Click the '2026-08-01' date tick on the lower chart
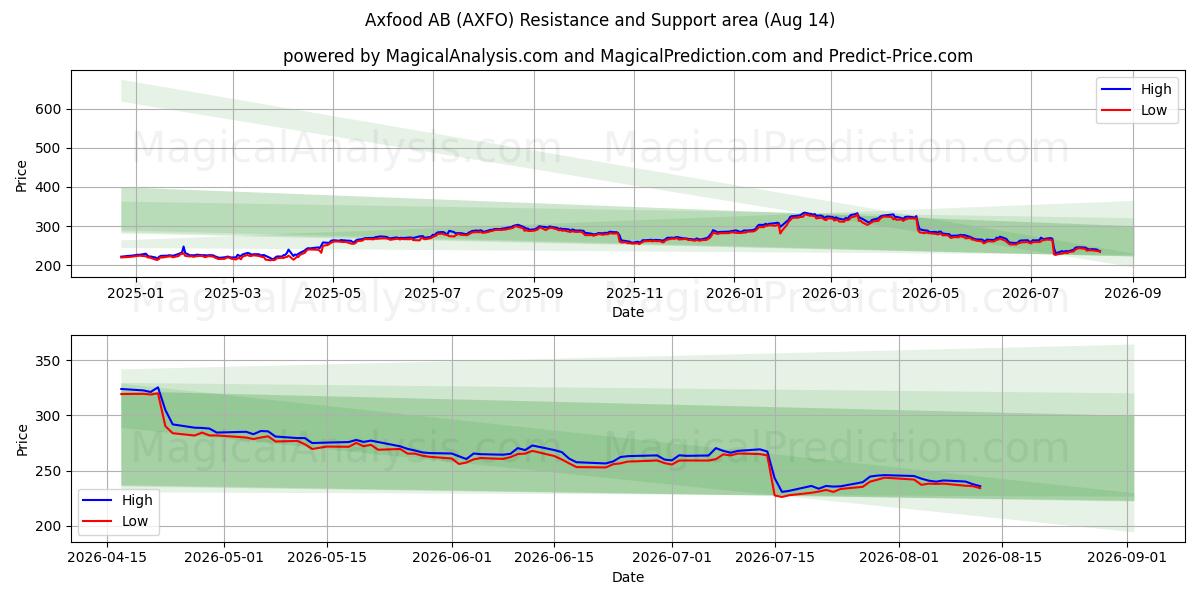 (x=900, y=558)
